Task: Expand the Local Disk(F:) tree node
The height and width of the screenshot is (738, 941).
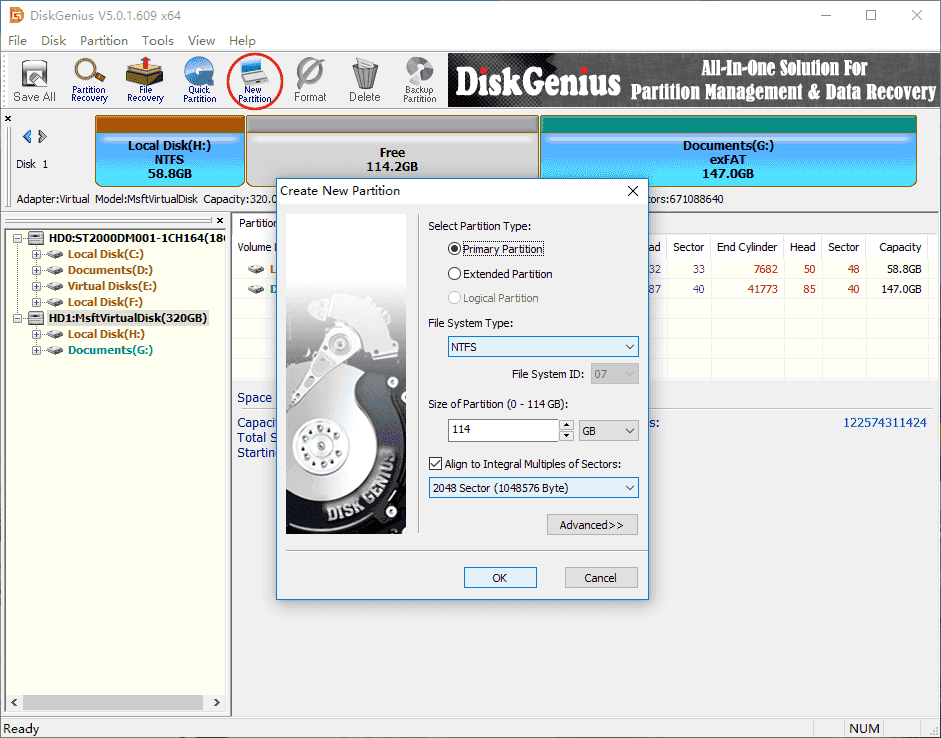Action: pos(37,302)
